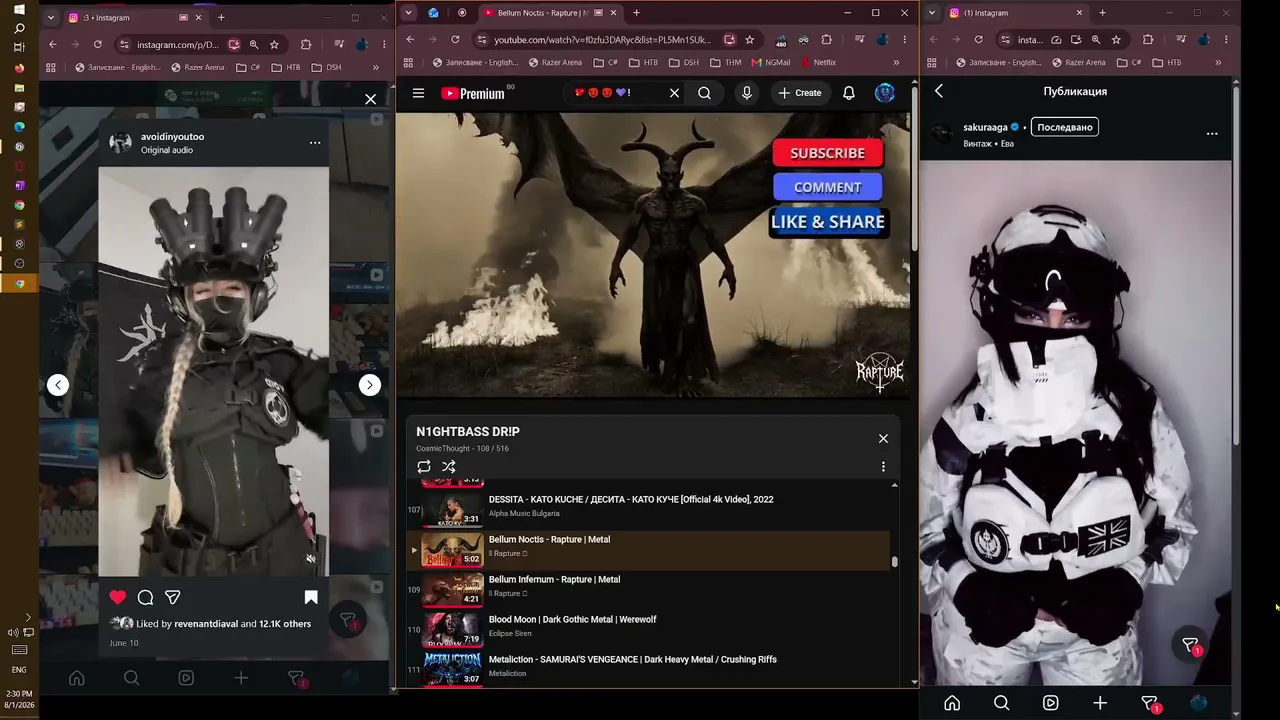Close the Instagram post overlay with the X

(371, 99)
